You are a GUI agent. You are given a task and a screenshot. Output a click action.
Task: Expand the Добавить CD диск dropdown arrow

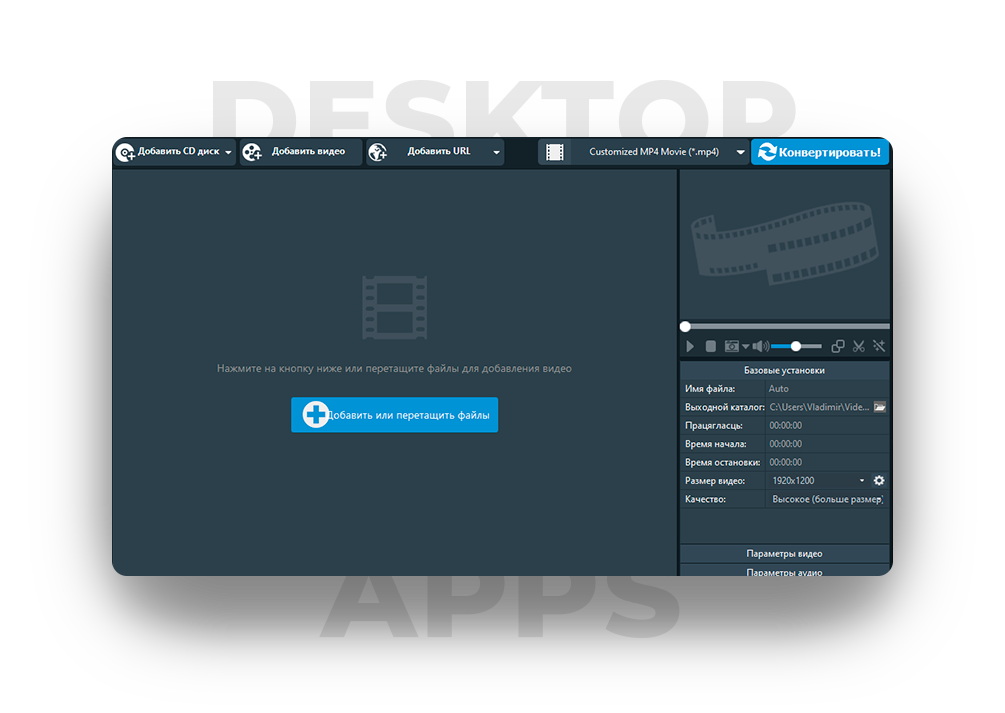229,153
